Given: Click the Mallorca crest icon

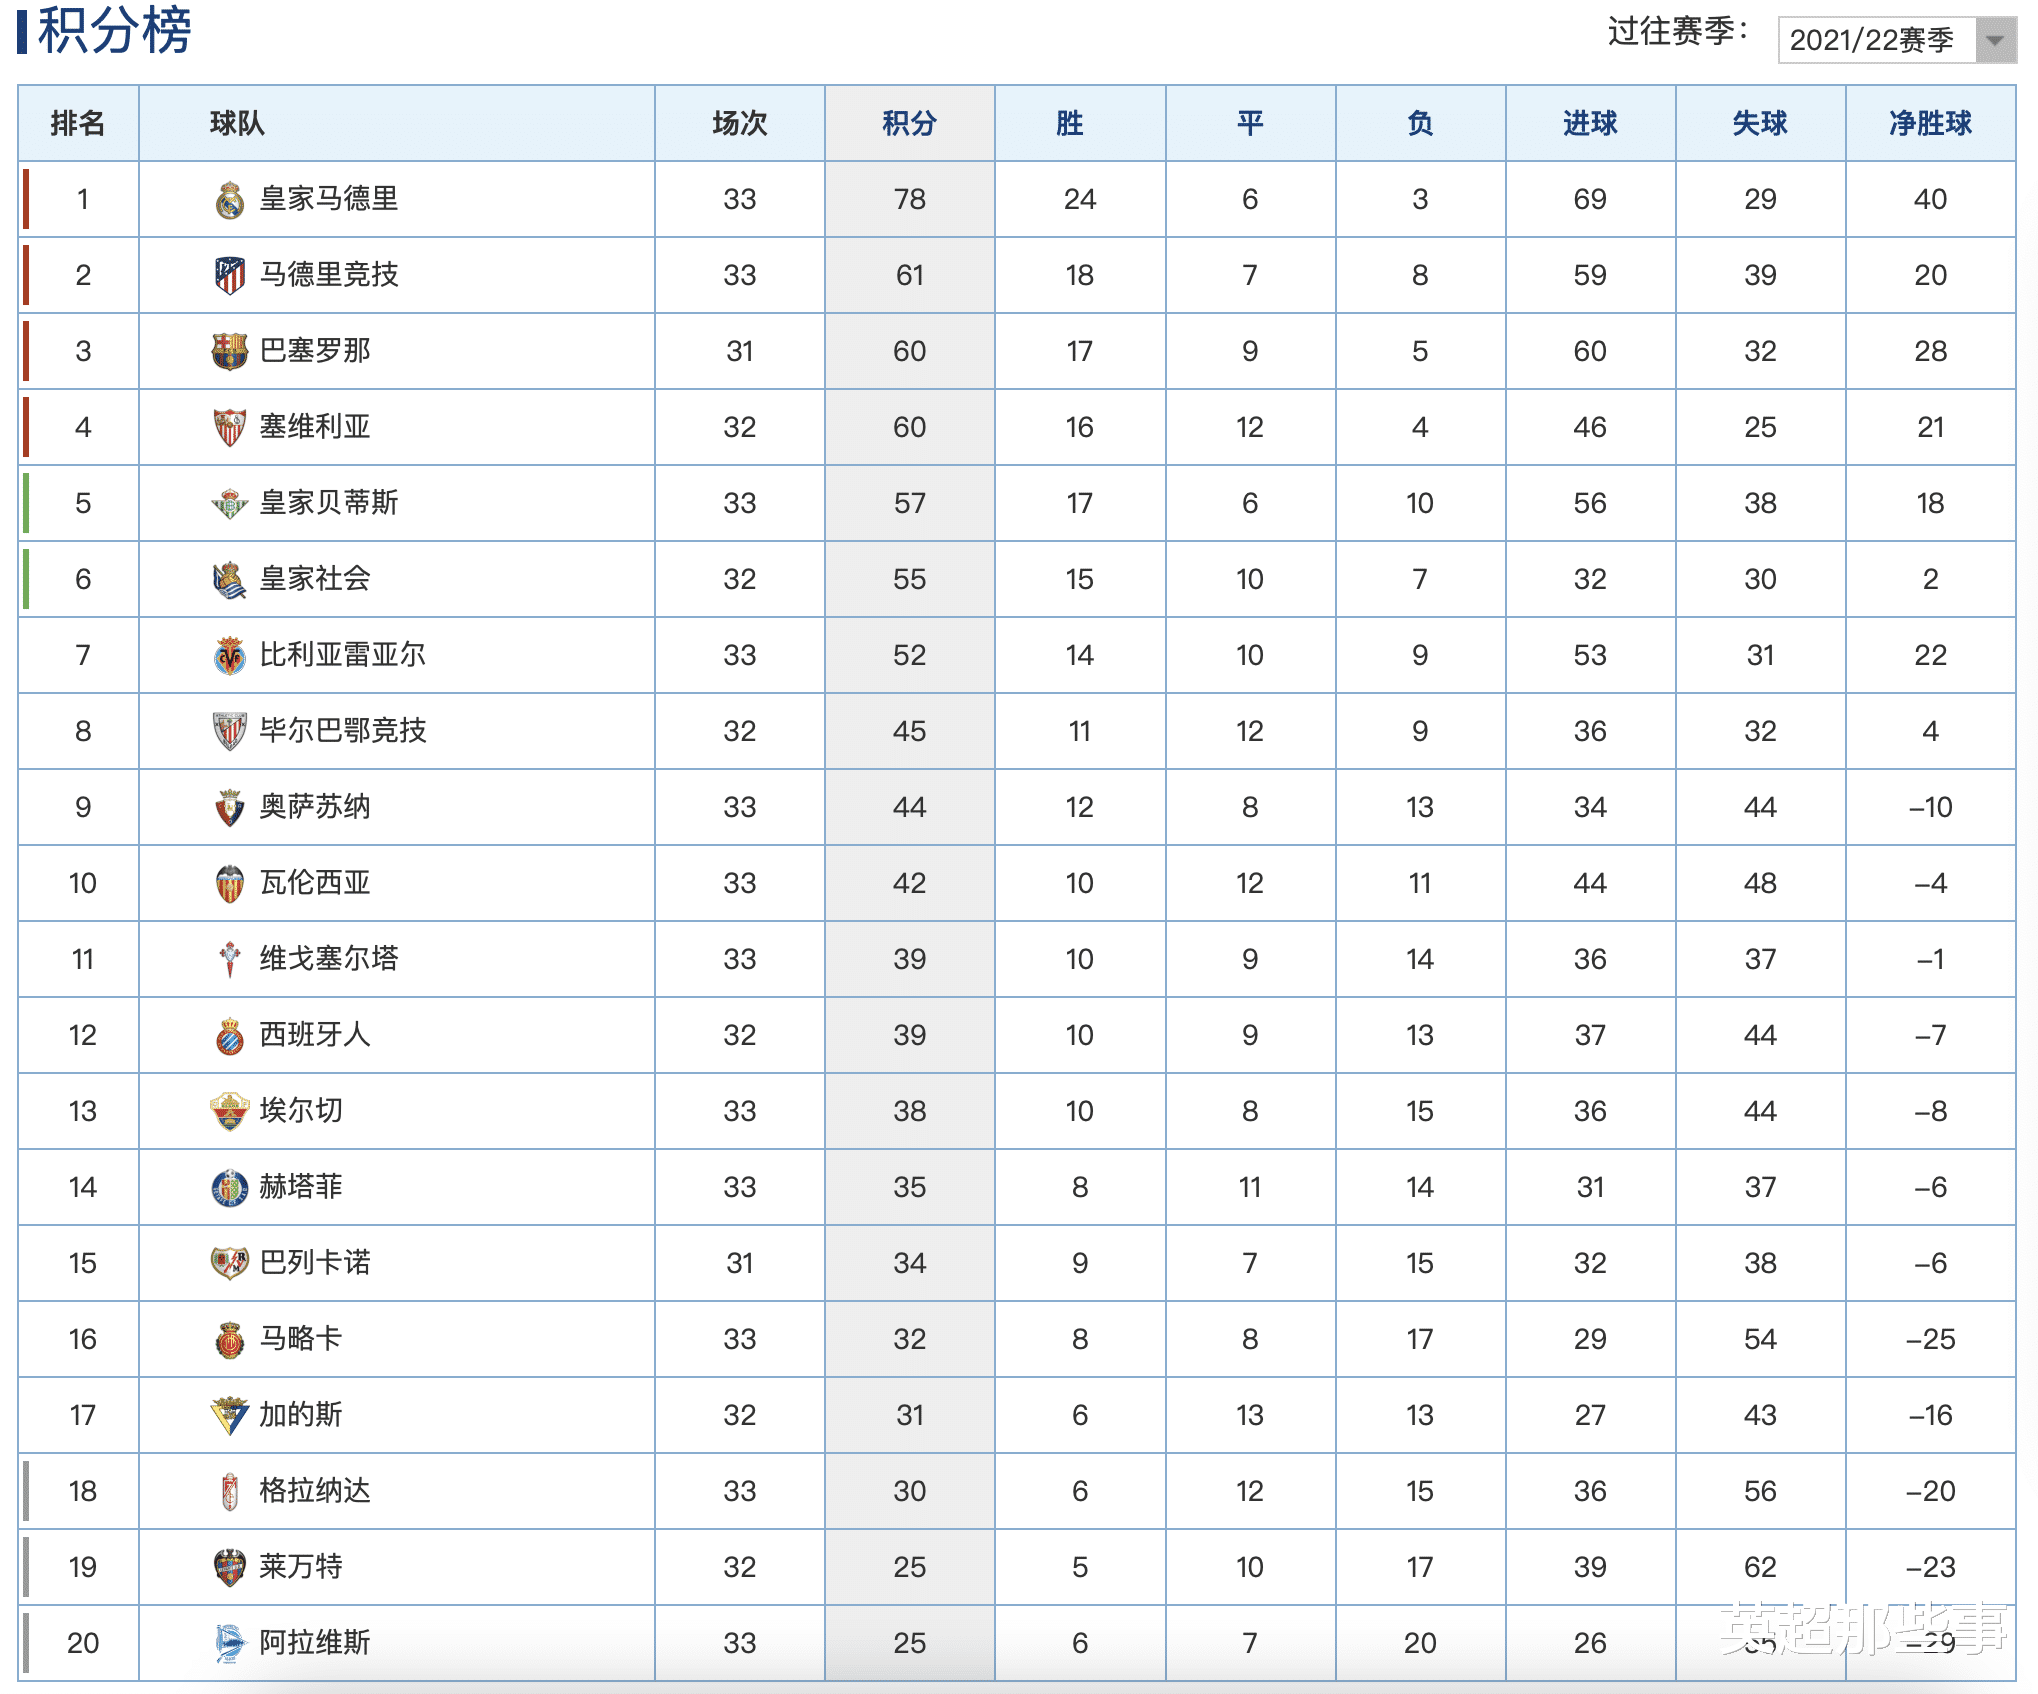Looking at the screenshot, I should [x=230, y=1340].
